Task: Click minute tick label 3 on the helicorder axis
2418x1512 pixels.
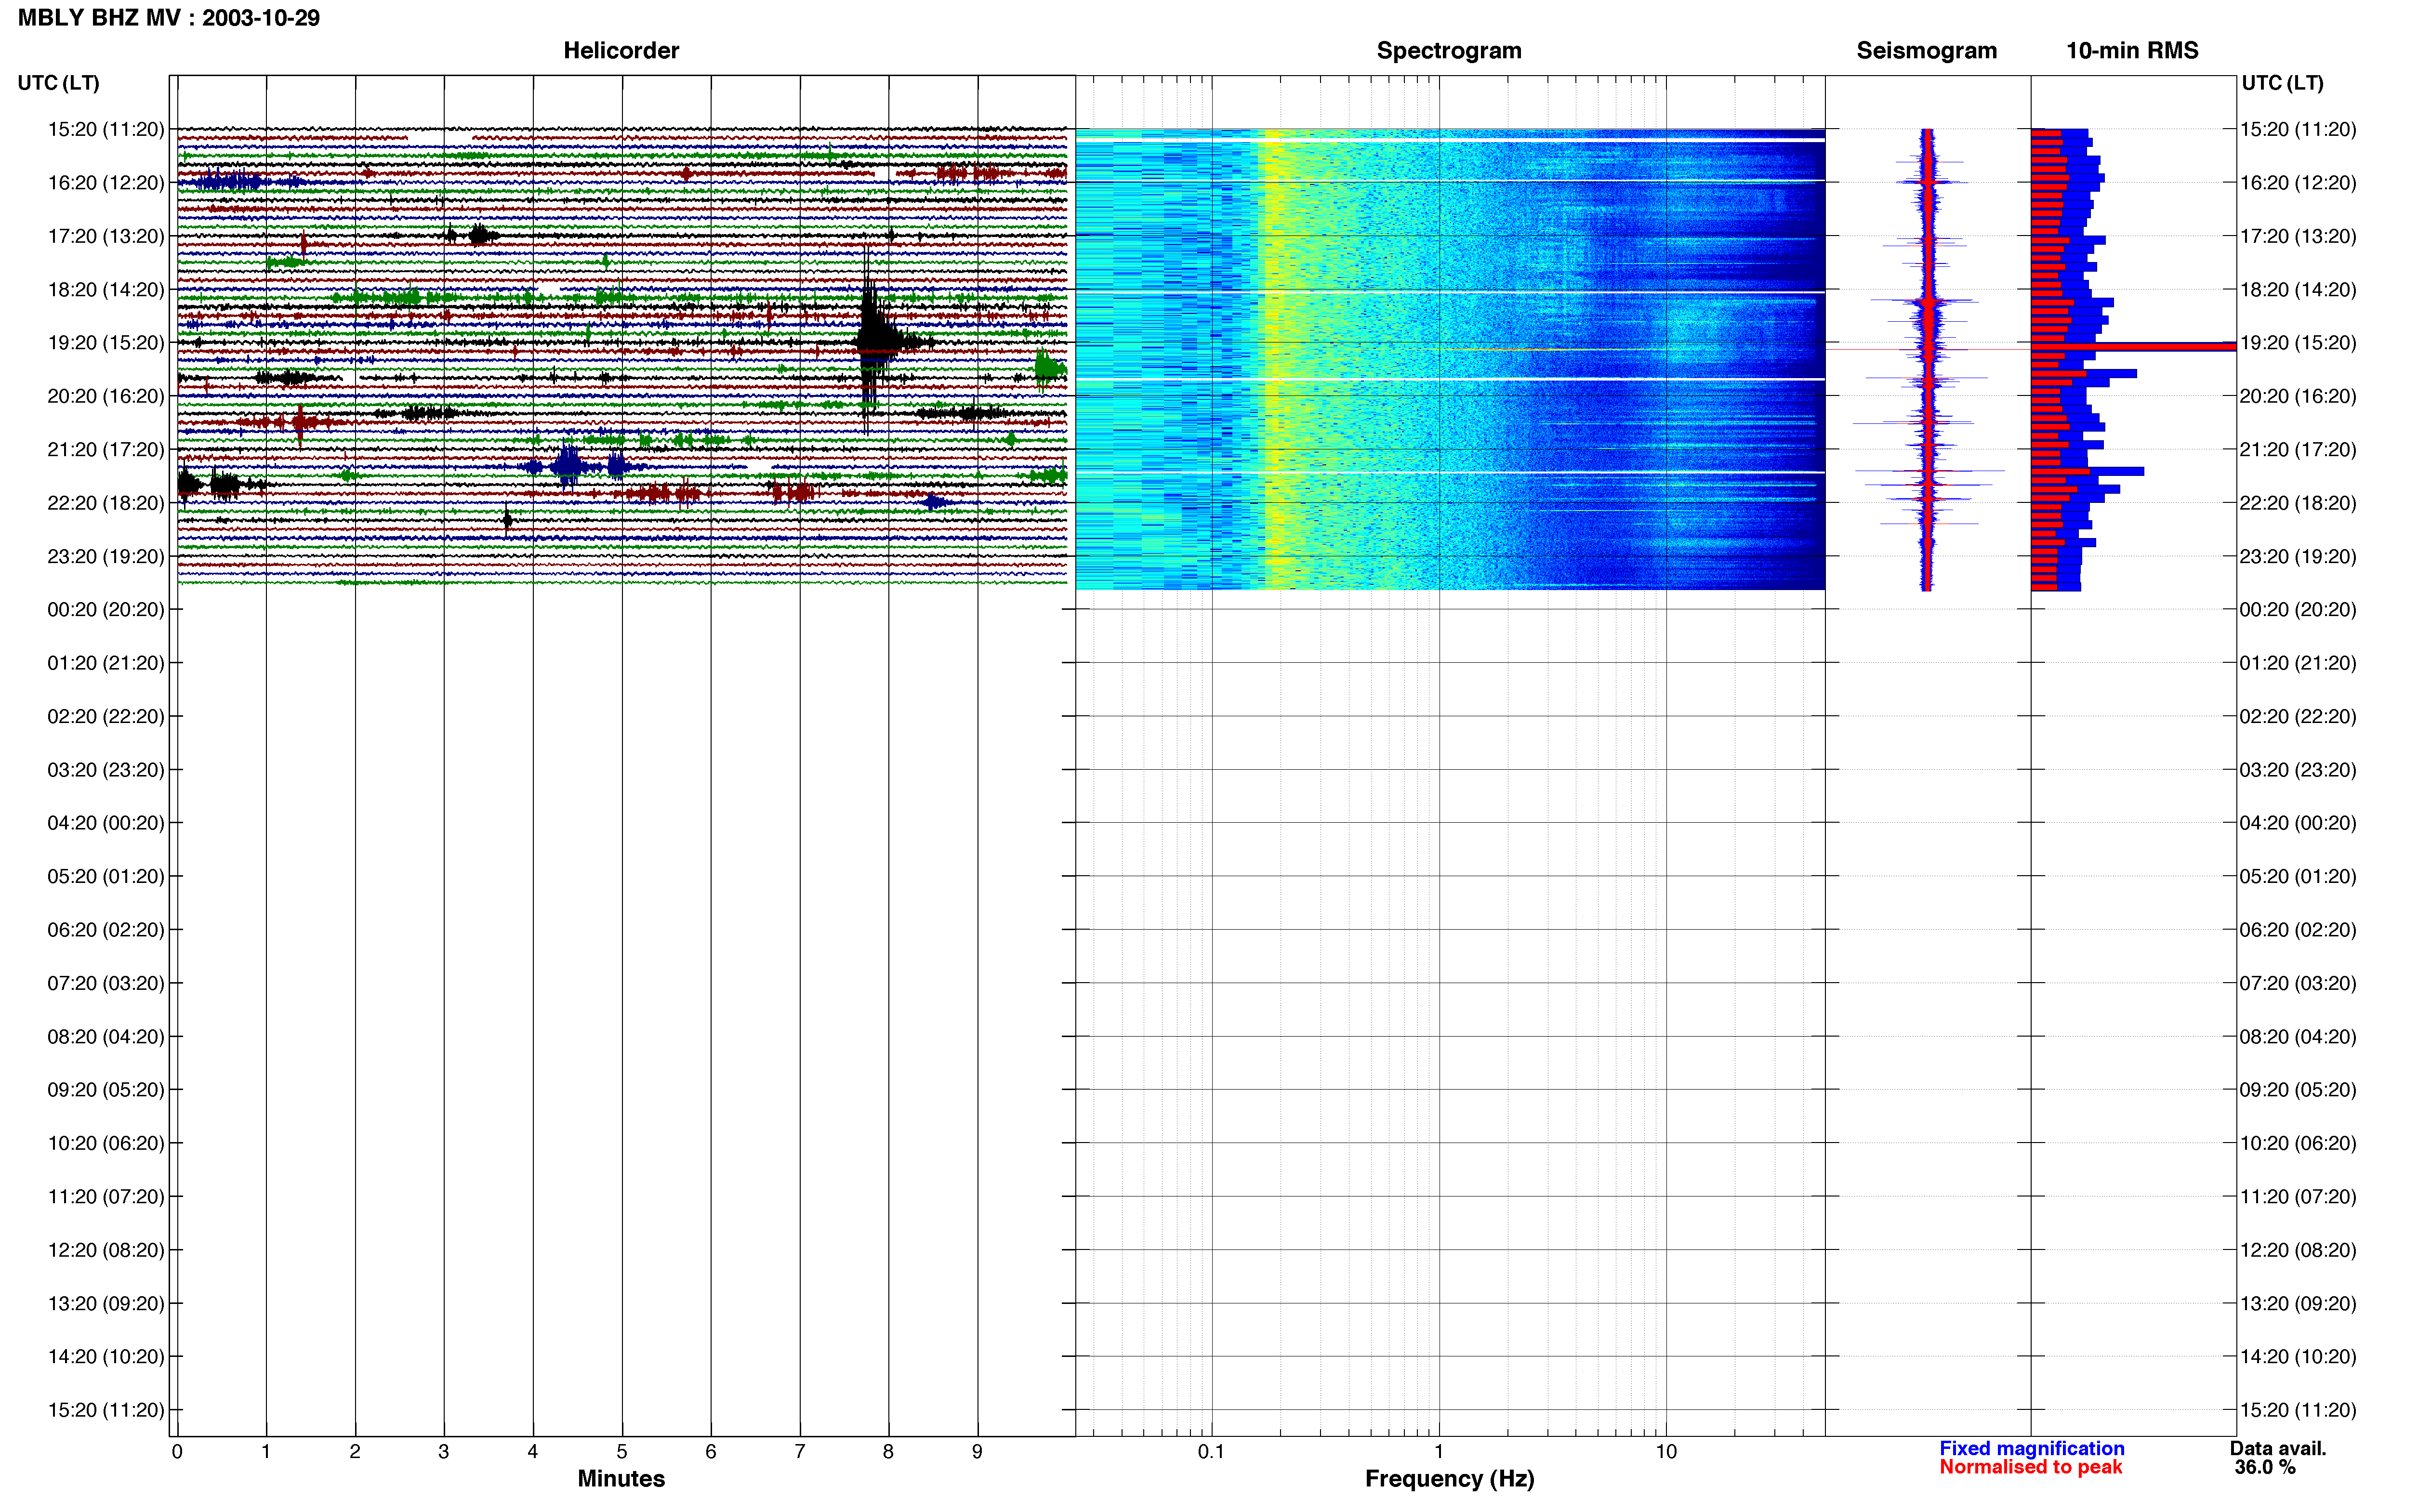Action: tap(444, 1451)
